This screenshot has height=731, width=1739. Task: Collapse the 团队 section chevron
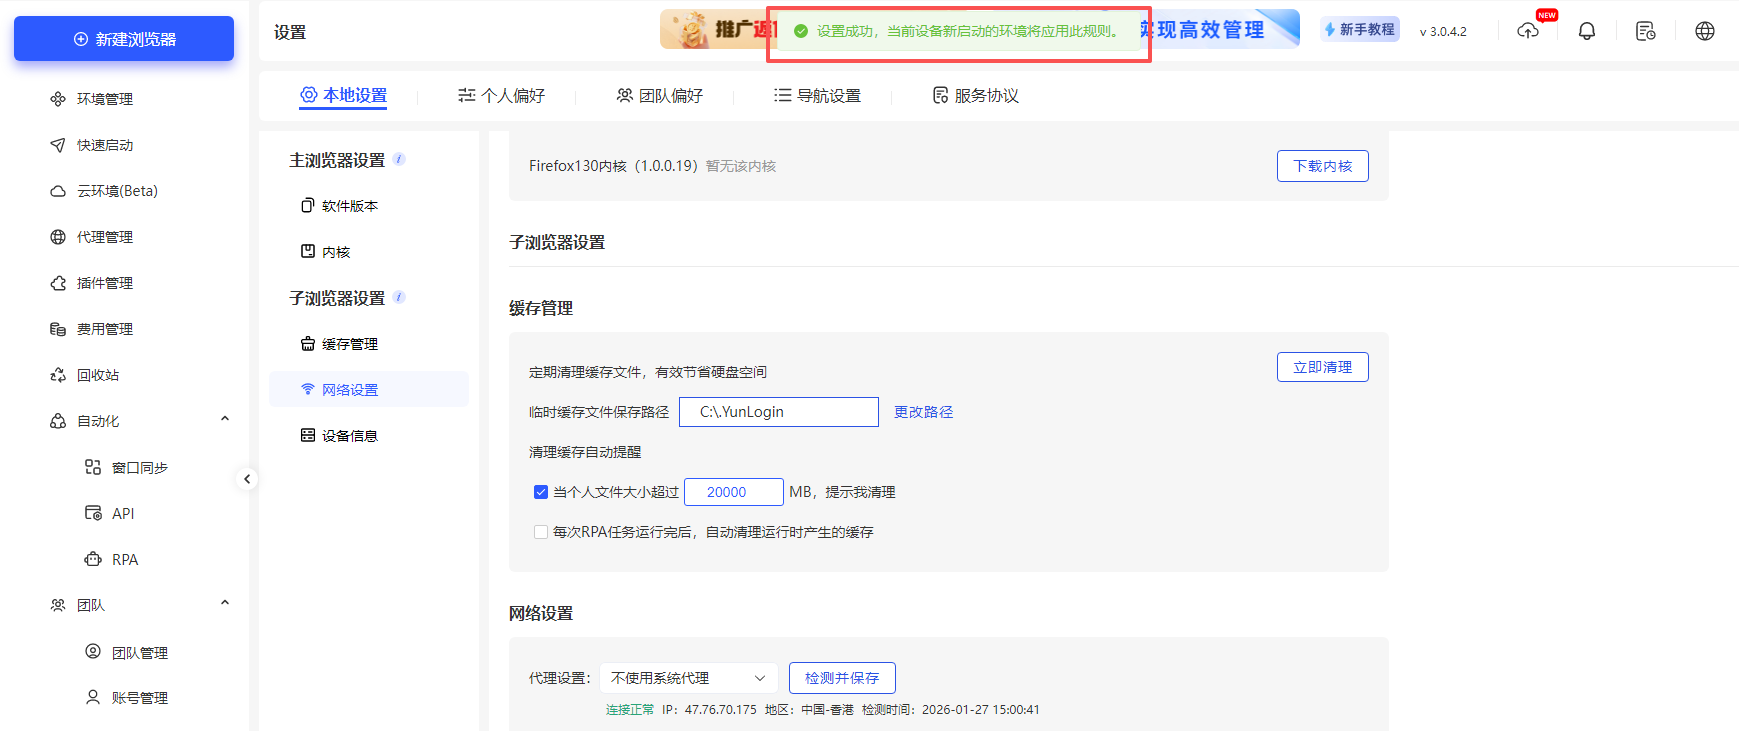pyautogui.click(x=225, y=603)
